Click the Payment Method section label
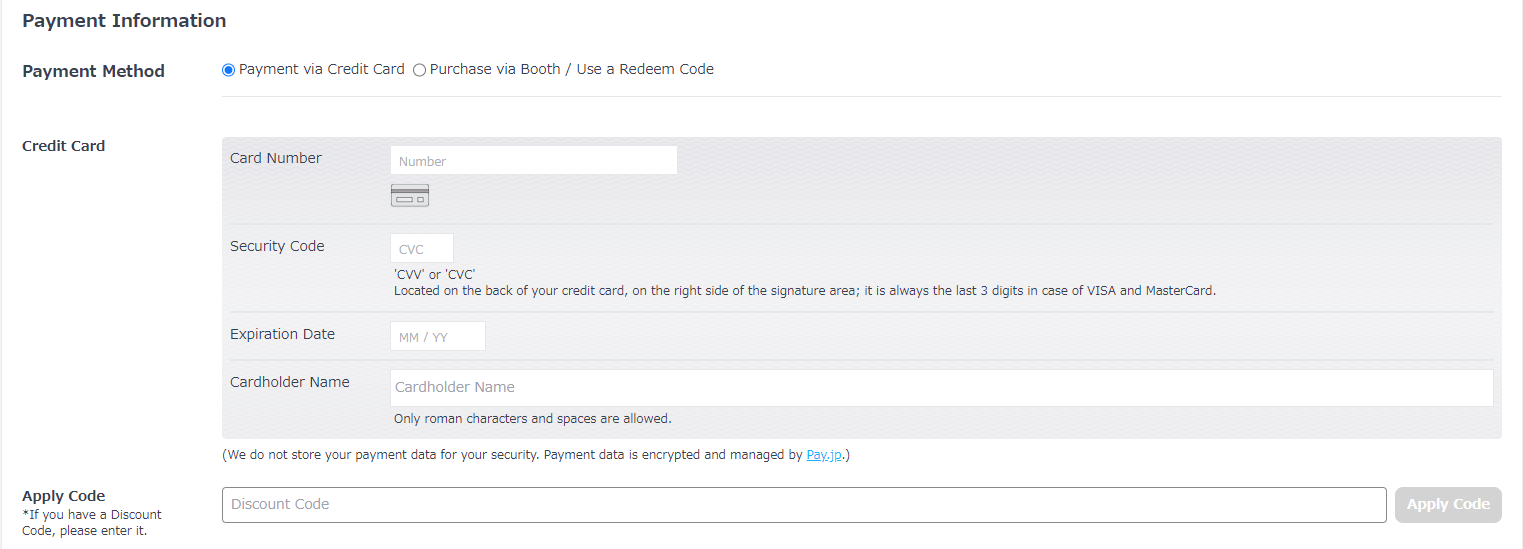This screenshot has height=549, width=1523. pos(93,71)
